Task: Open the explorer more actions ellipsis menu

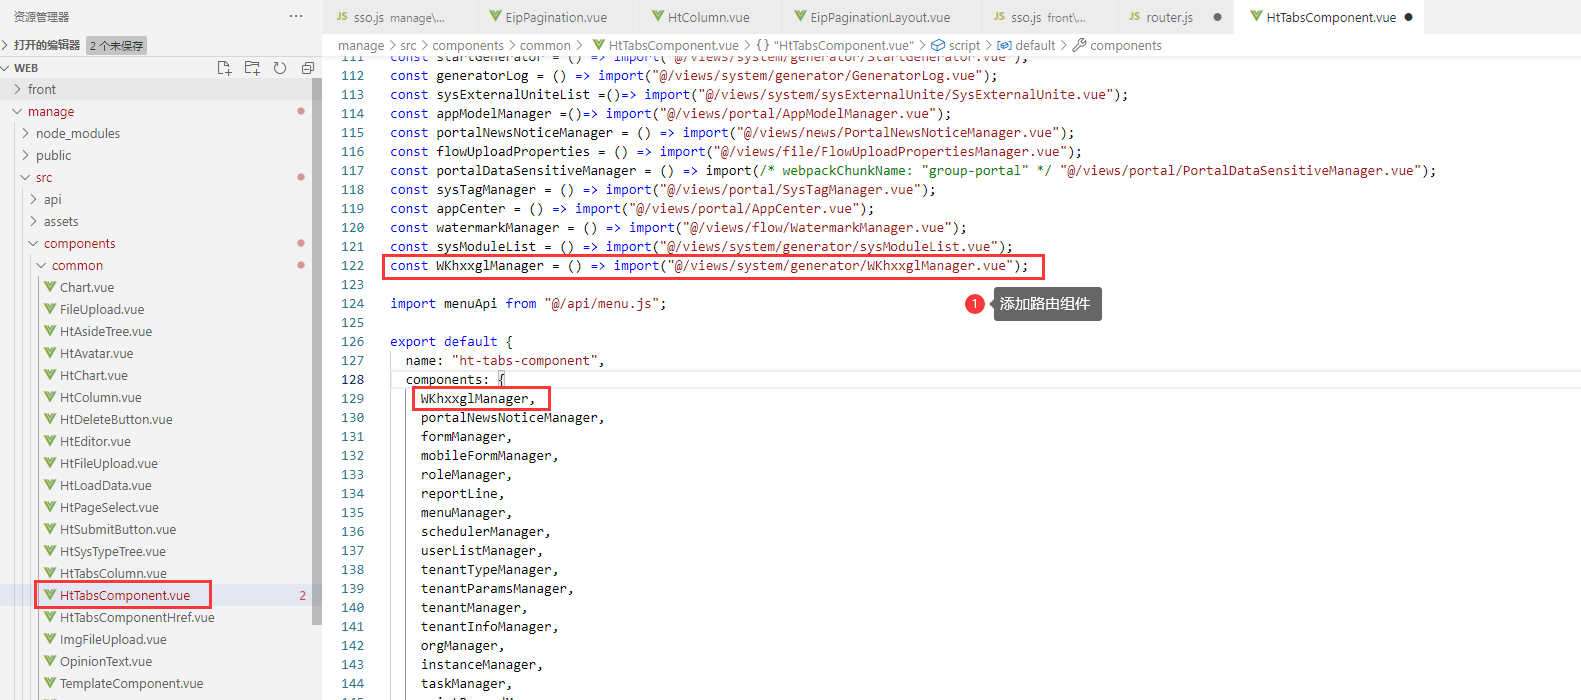Action: (296, 16)
